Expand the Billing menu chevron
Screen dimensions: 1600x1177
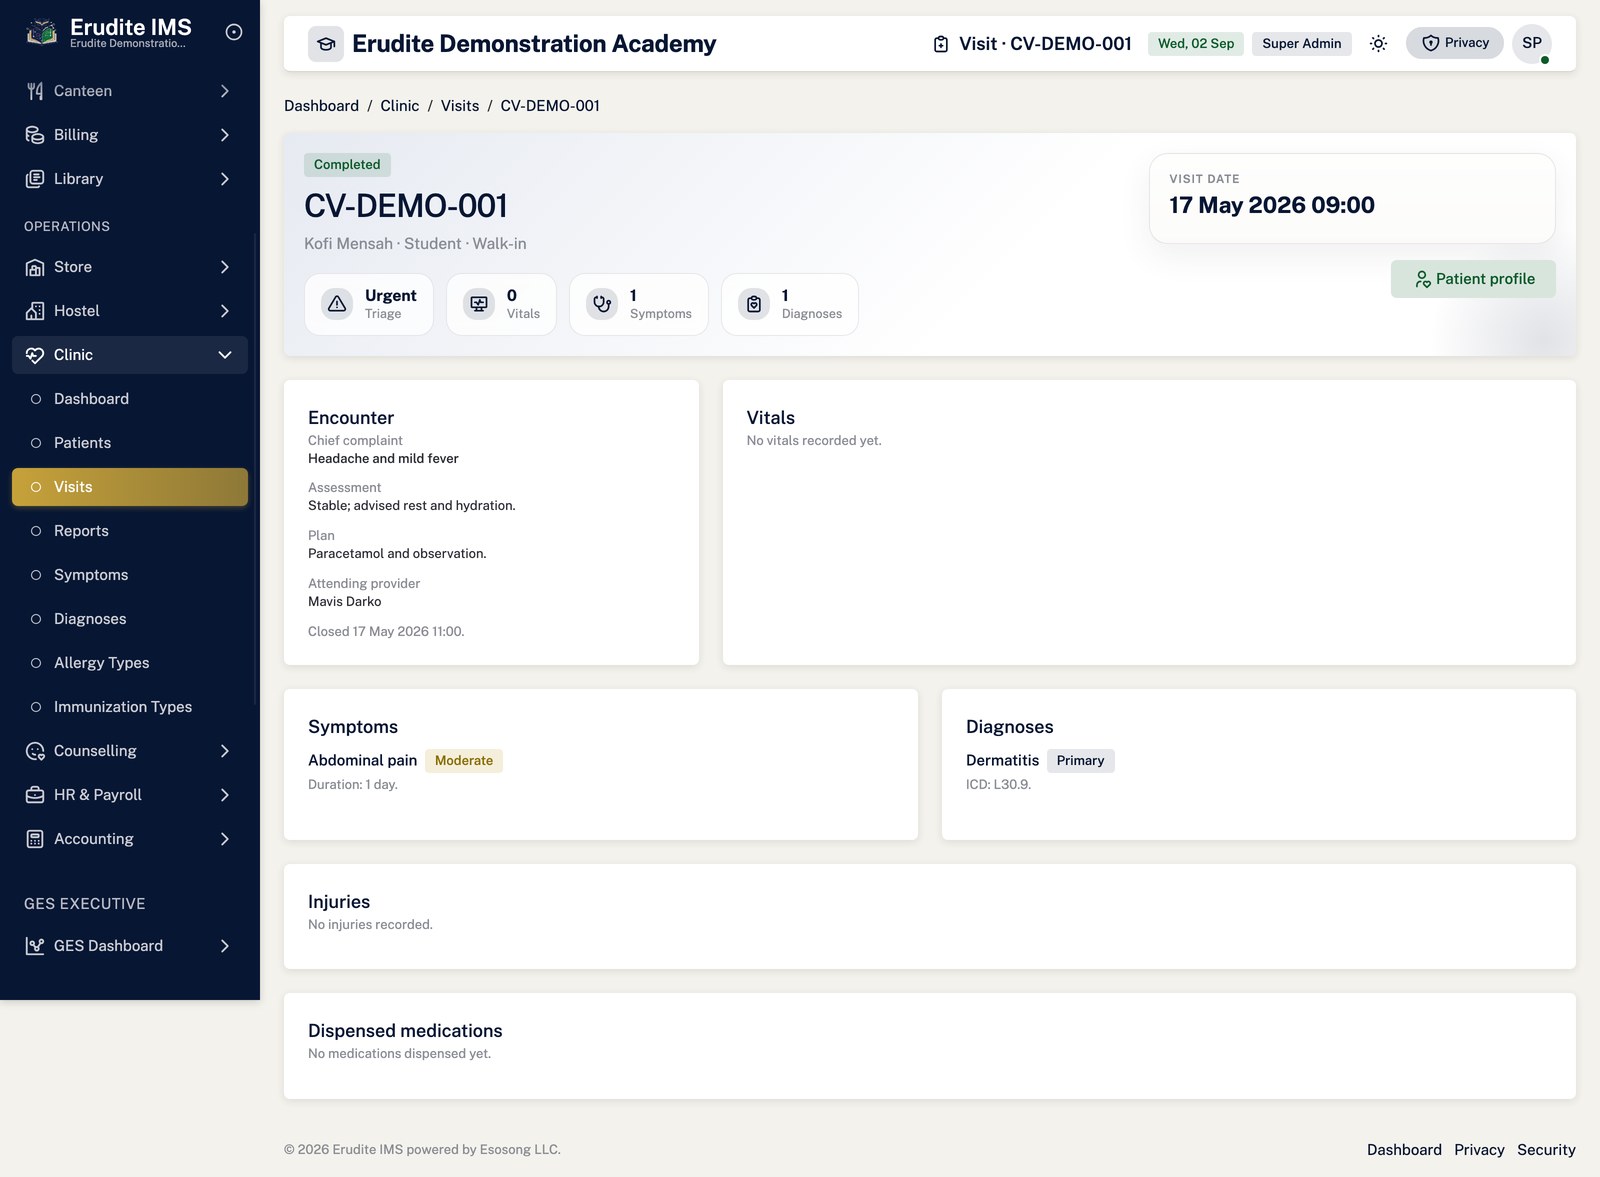coord(225,135)
